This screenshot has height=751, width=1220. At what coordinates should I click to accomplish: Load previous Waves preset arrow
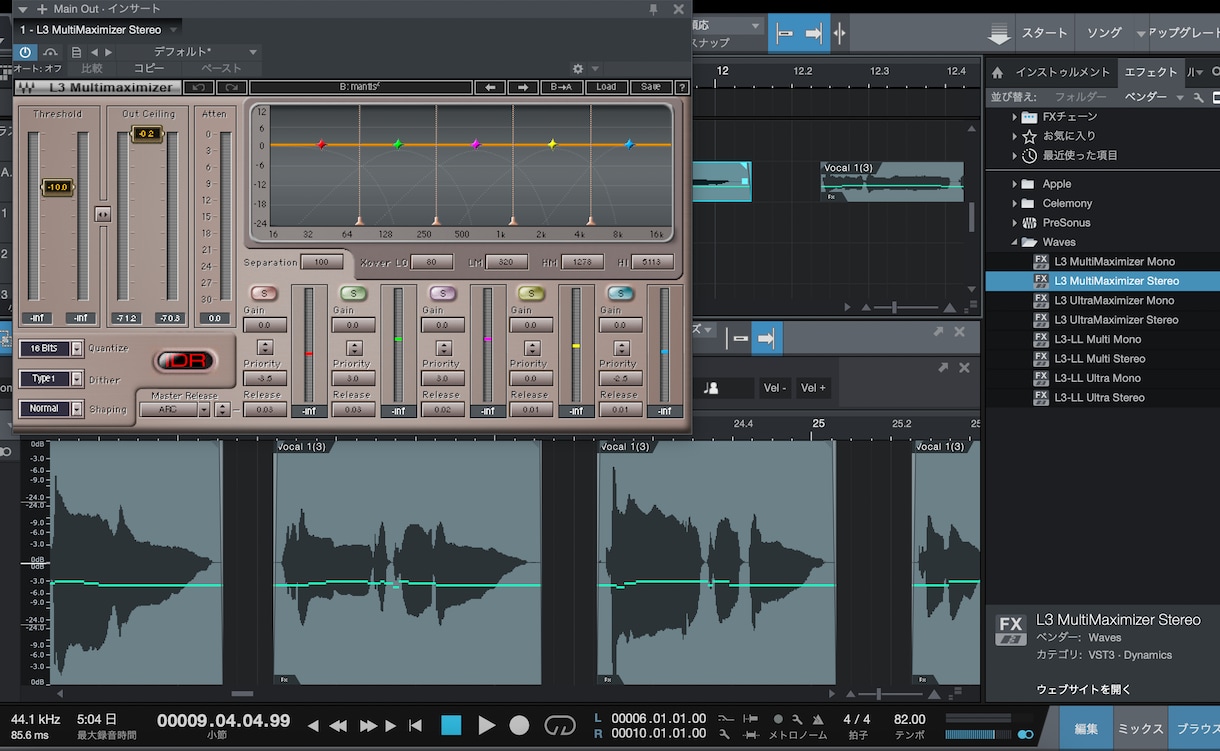(489, 87)
